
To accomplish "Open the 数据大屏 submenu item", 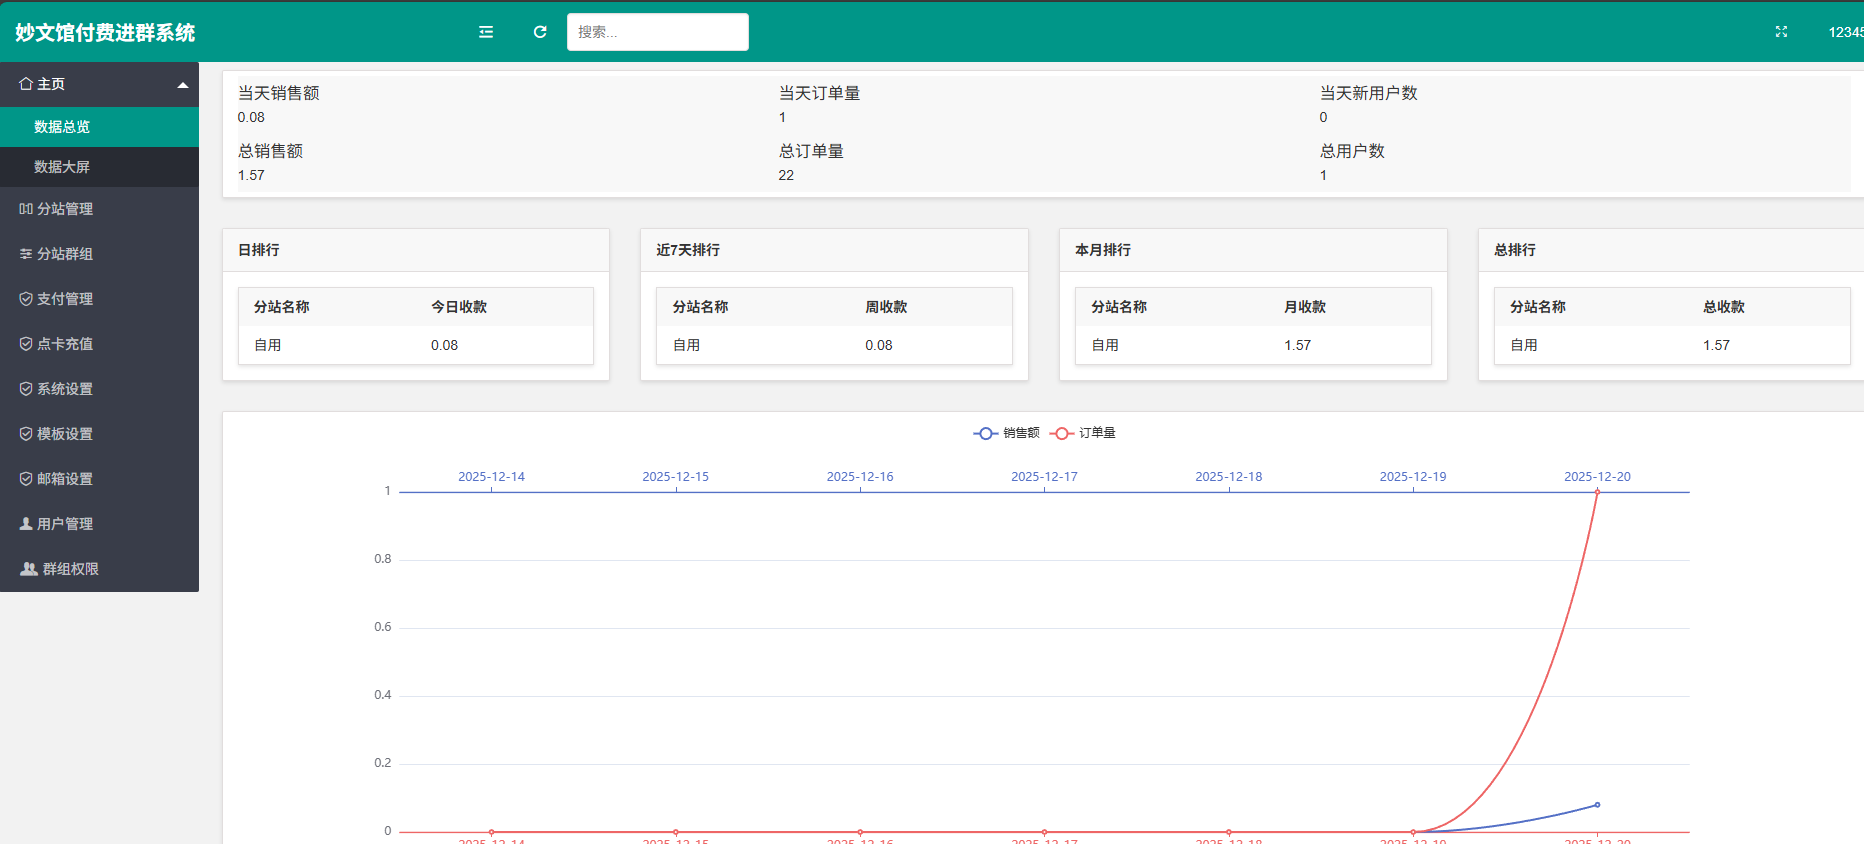I will 62,167.
